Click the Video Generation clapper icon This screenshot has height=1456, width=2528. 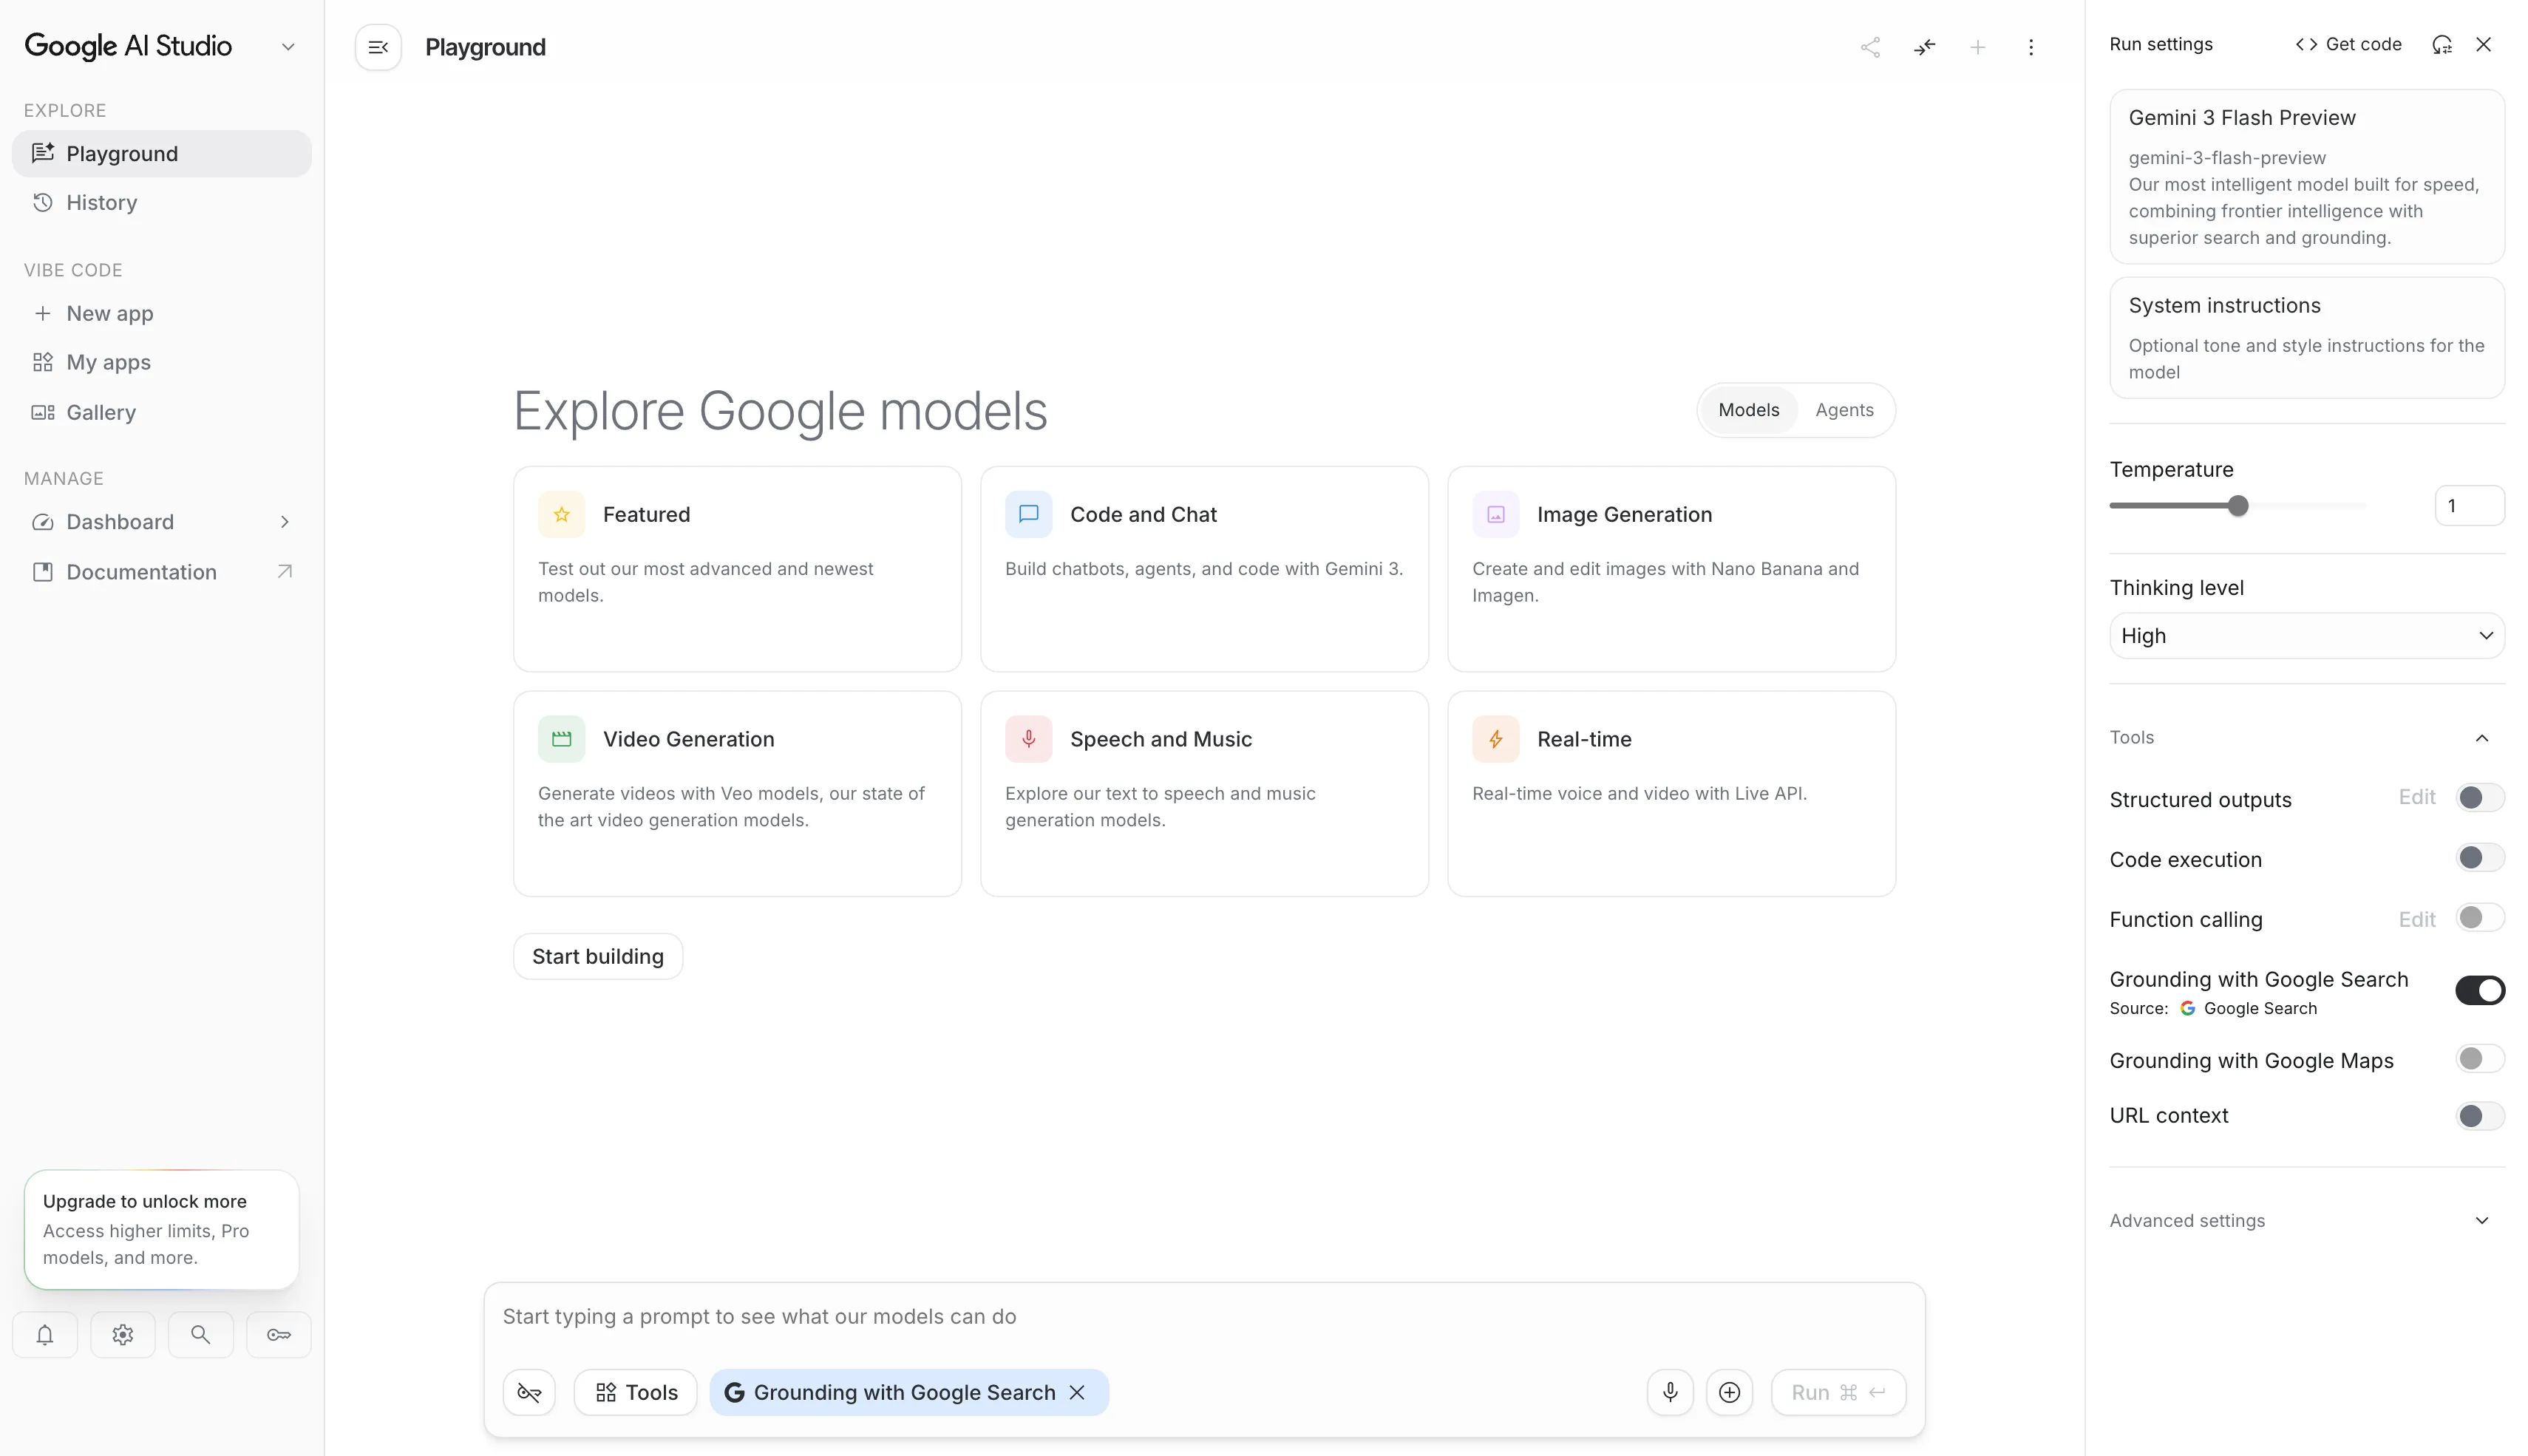click(x=561, y=739)
